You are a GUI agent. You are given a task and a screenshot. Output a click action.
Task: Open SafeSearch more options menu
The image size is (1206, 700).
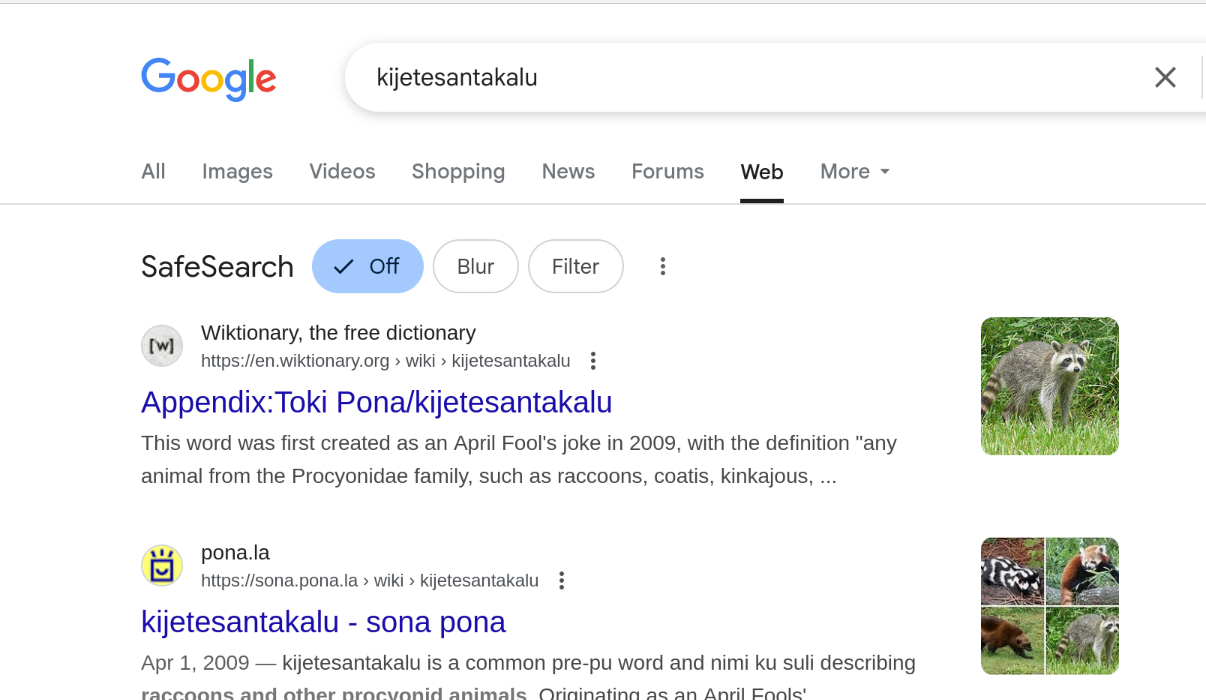[662, 266]
